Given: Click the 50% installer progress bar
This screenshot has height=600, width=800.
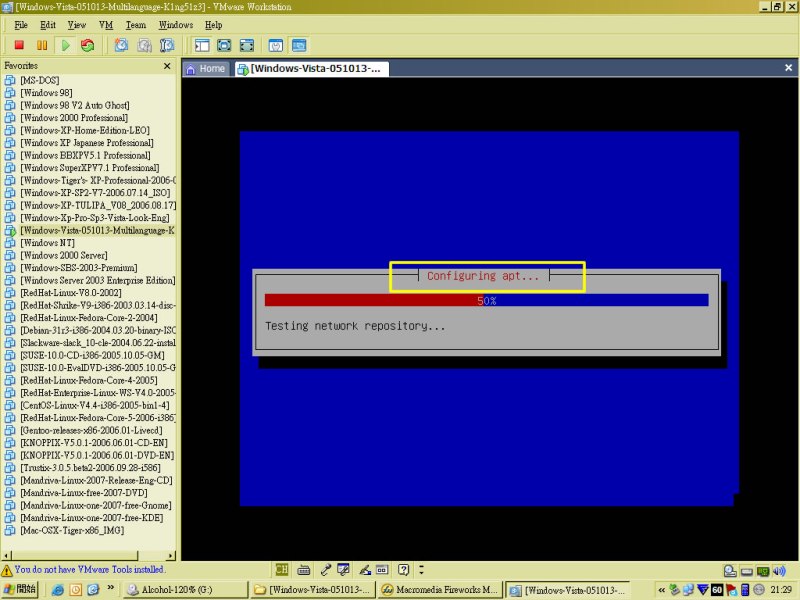Looking at the screenshot, I should [x=486, y=301].
